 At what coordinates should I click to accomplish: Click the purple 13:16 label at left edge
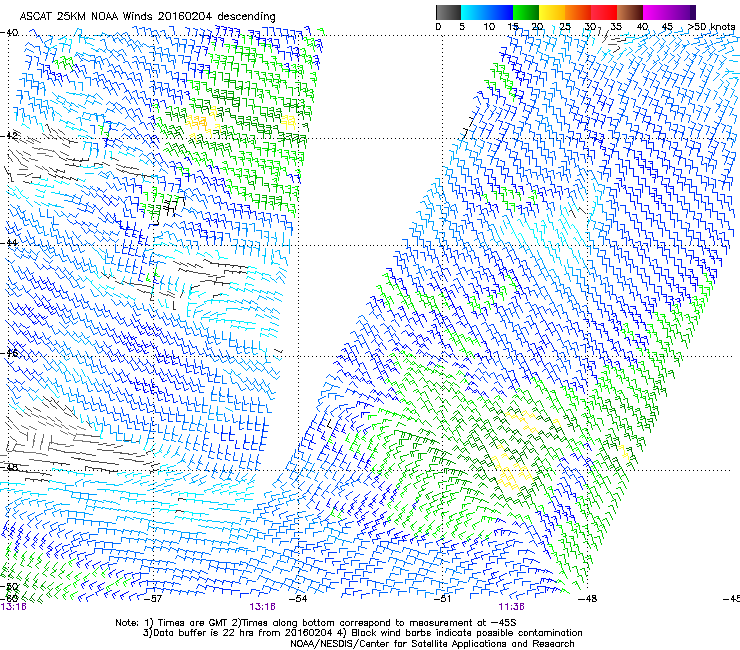tap(13, 607)
